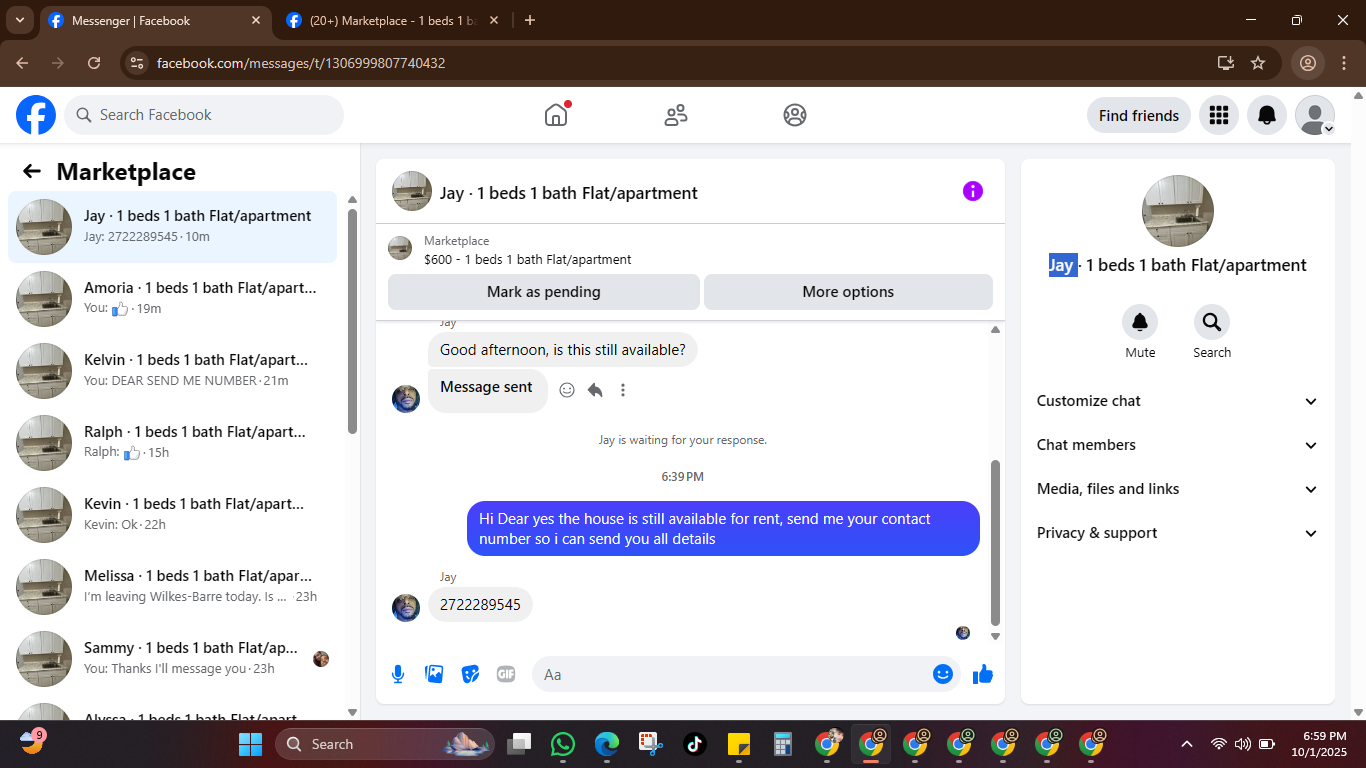
Task: Open the Friends icon in top navigation
Action: click(676, 115)
